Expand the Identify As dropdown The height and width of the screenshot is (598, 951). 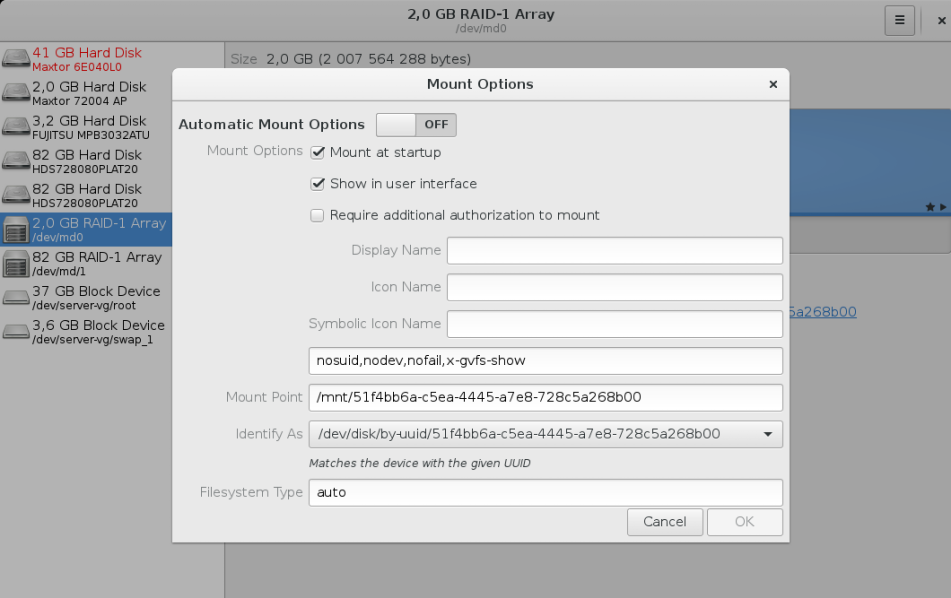point(546,434)
